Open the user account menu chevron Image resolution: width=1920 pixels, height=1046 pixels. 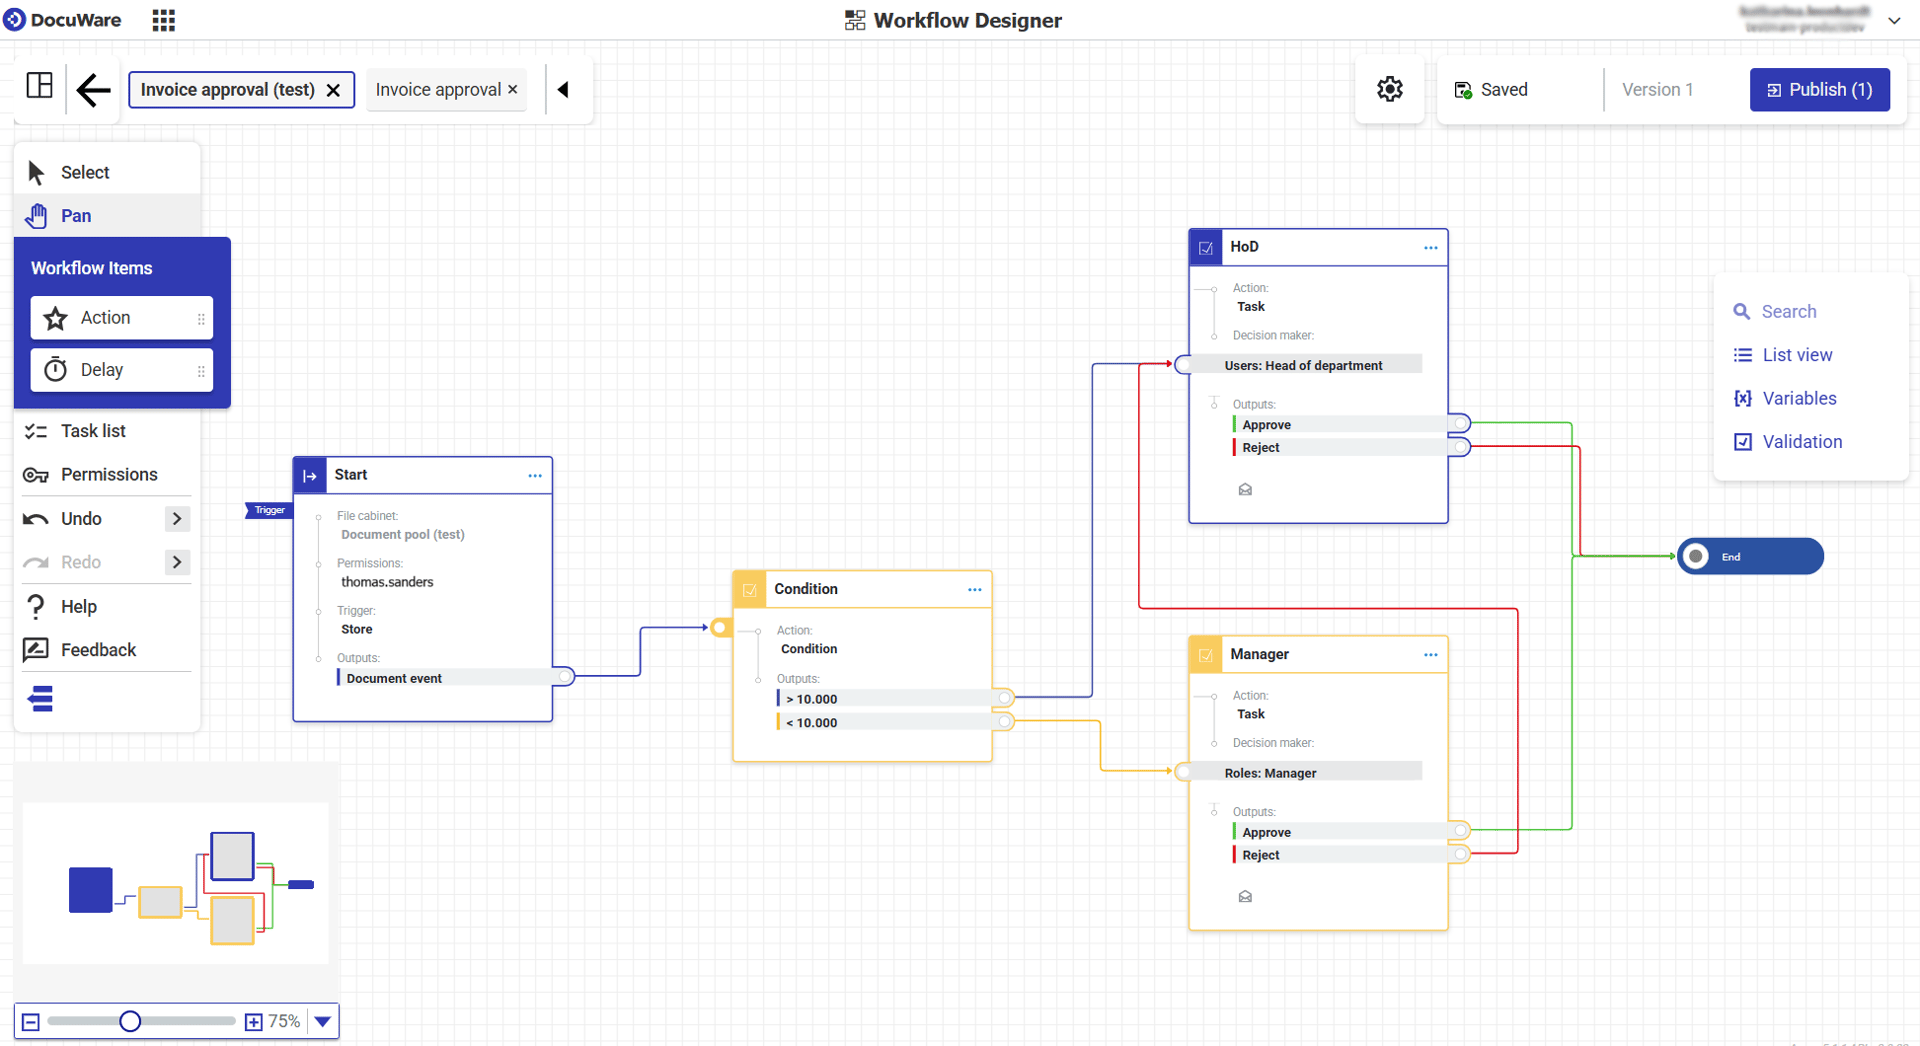[x=1896, y=20]
